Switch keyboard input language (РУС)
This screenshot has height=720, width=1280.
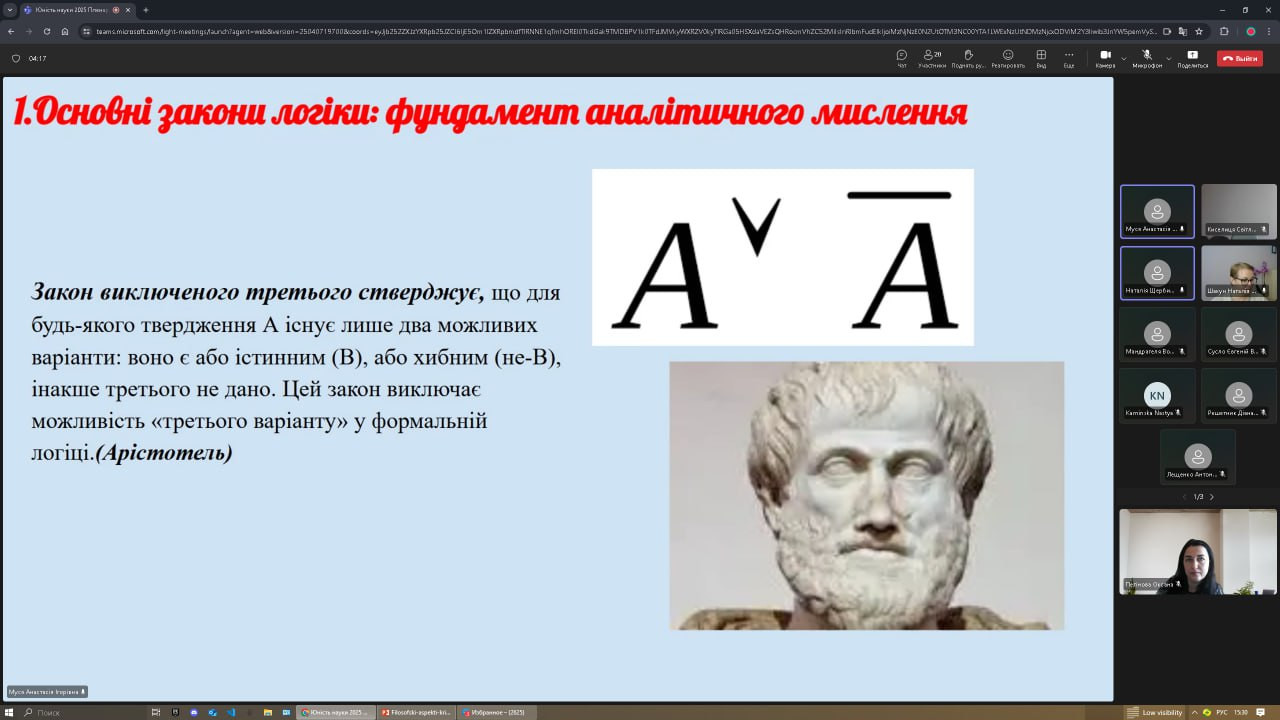pyautogui.click(x=1220, y=712)
